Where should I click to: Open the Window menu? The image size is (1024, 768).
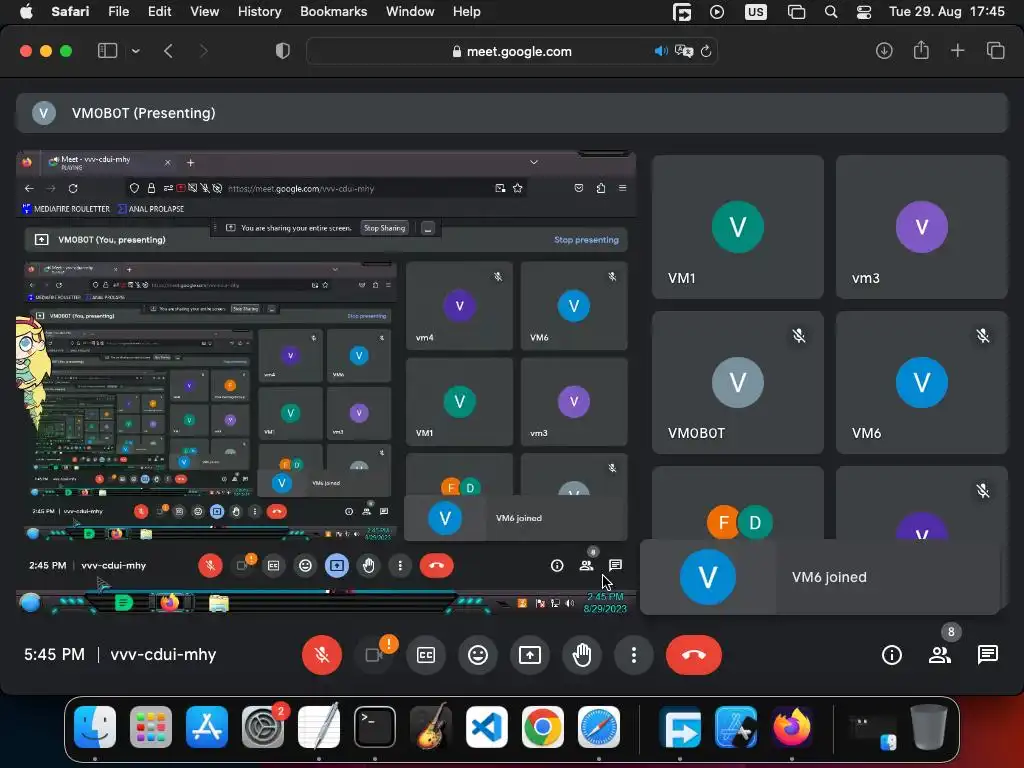(x=409, y=12)
